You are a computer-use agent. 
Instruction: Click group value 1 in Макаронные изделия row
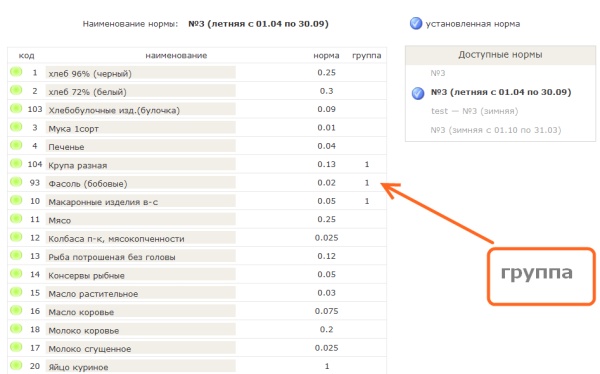point(367,201)
